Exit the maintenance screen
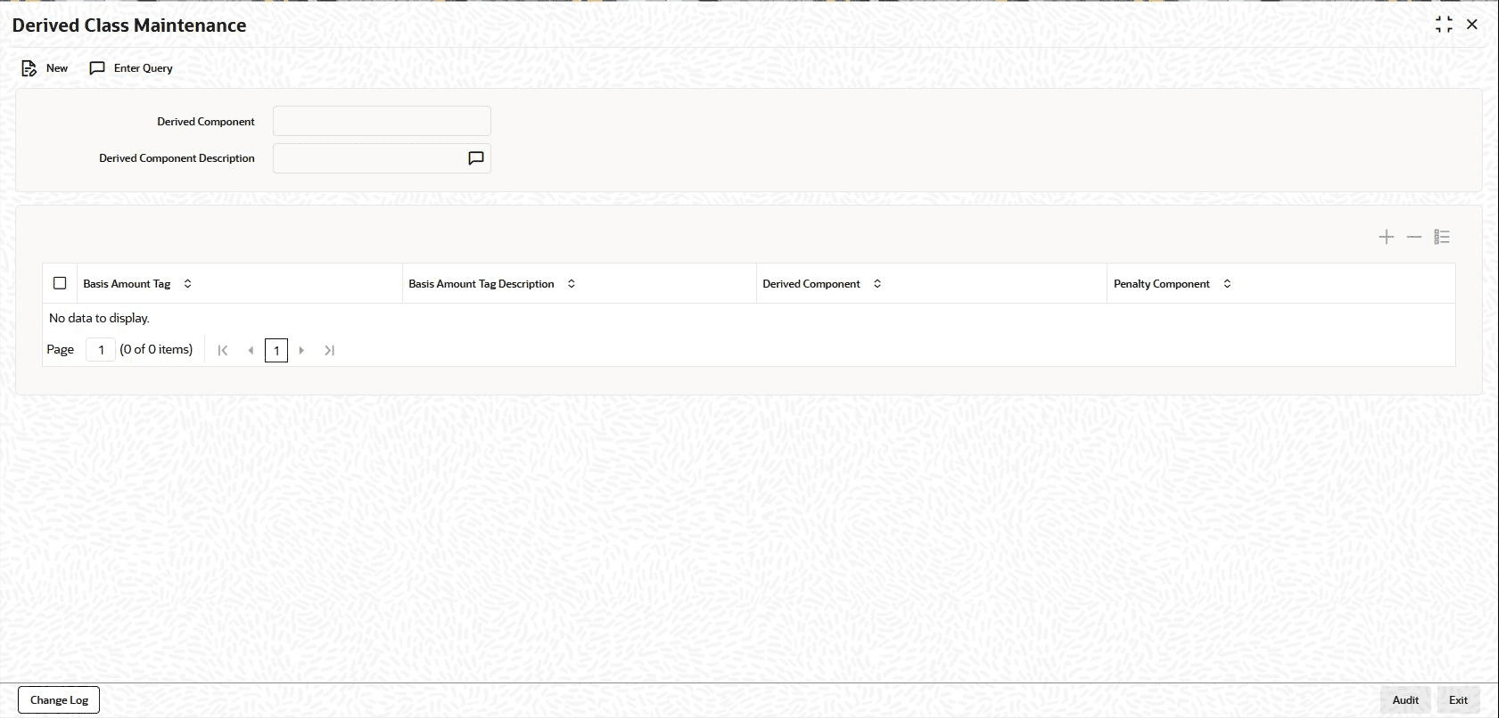Viewport: 1499px width, 718px height. coord(1458,700)
